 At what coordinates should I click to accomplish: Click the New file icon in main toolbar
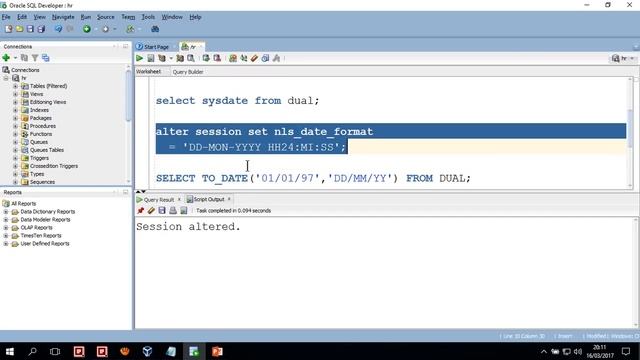[9, 29]
